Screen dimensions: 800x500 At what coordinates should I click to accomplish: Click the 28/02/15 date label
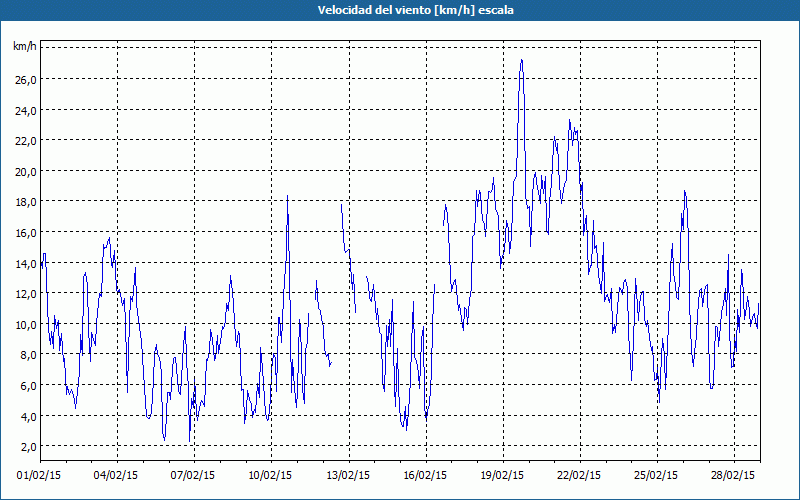coord(733,475)
